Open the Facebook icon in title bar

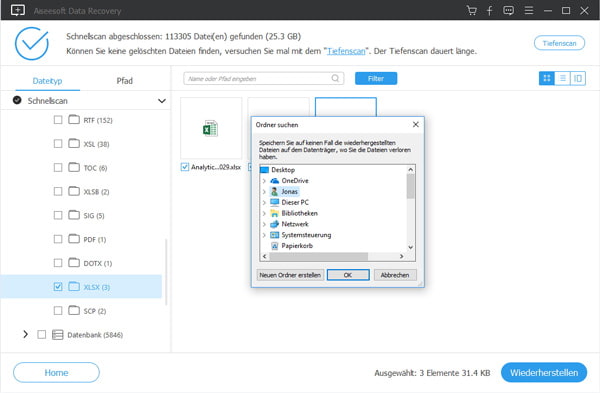pyautogui.click(x=489, y=10)
